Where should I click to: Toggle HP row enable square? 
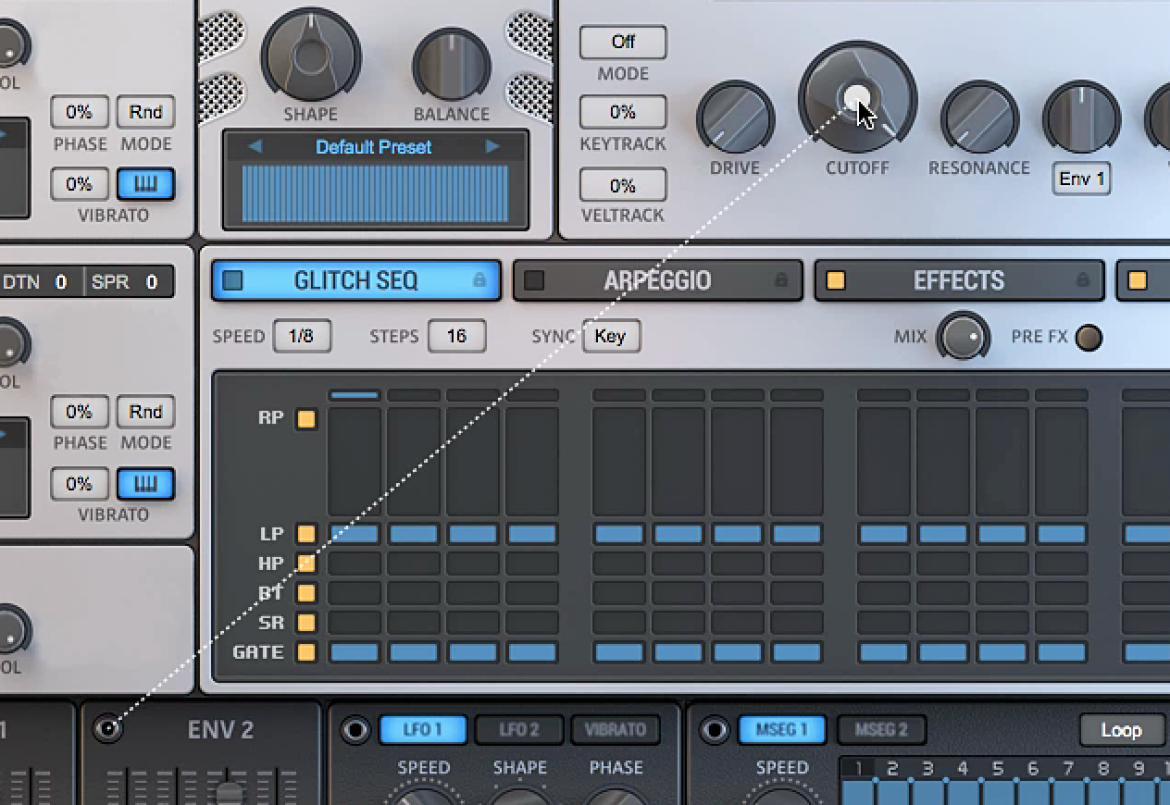[x=306, y=563]
